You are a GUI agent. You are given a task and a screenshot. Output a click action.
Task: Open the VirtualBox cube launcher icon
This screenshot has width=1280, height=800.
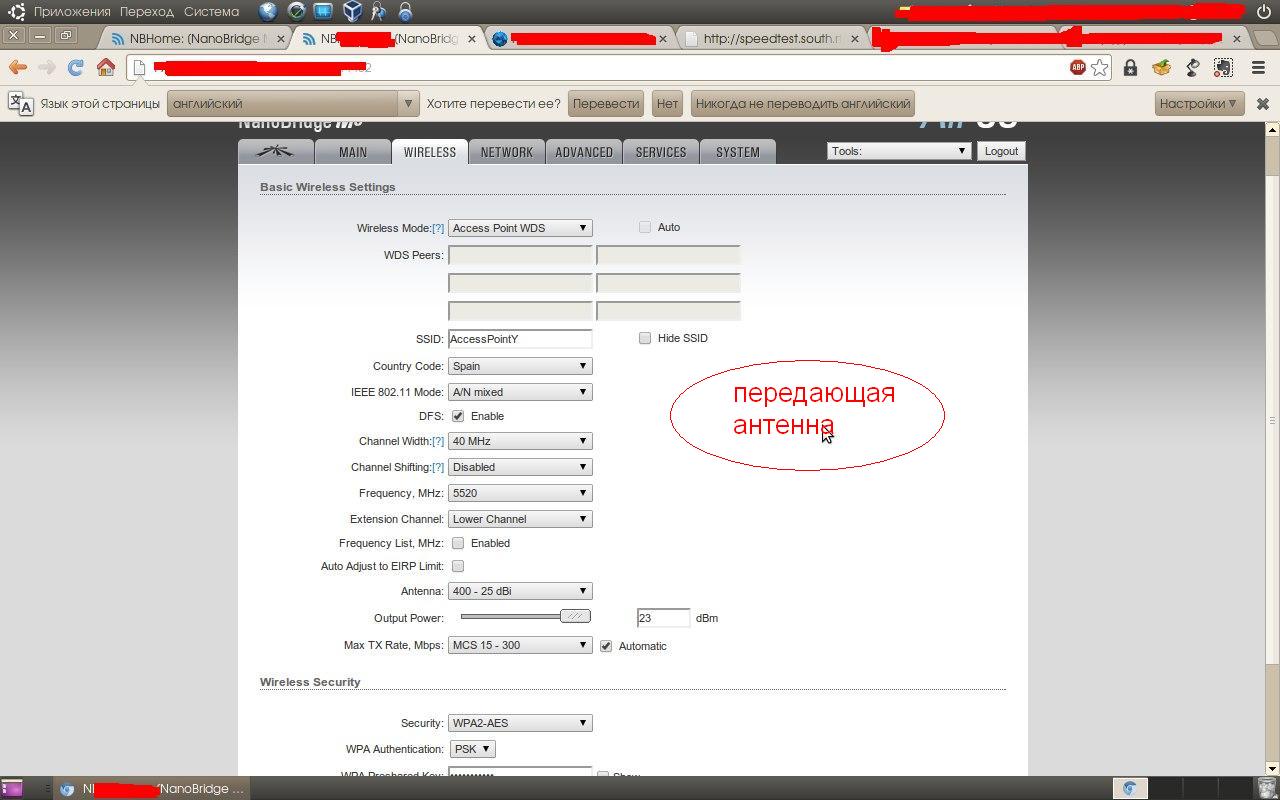[351, 12]
